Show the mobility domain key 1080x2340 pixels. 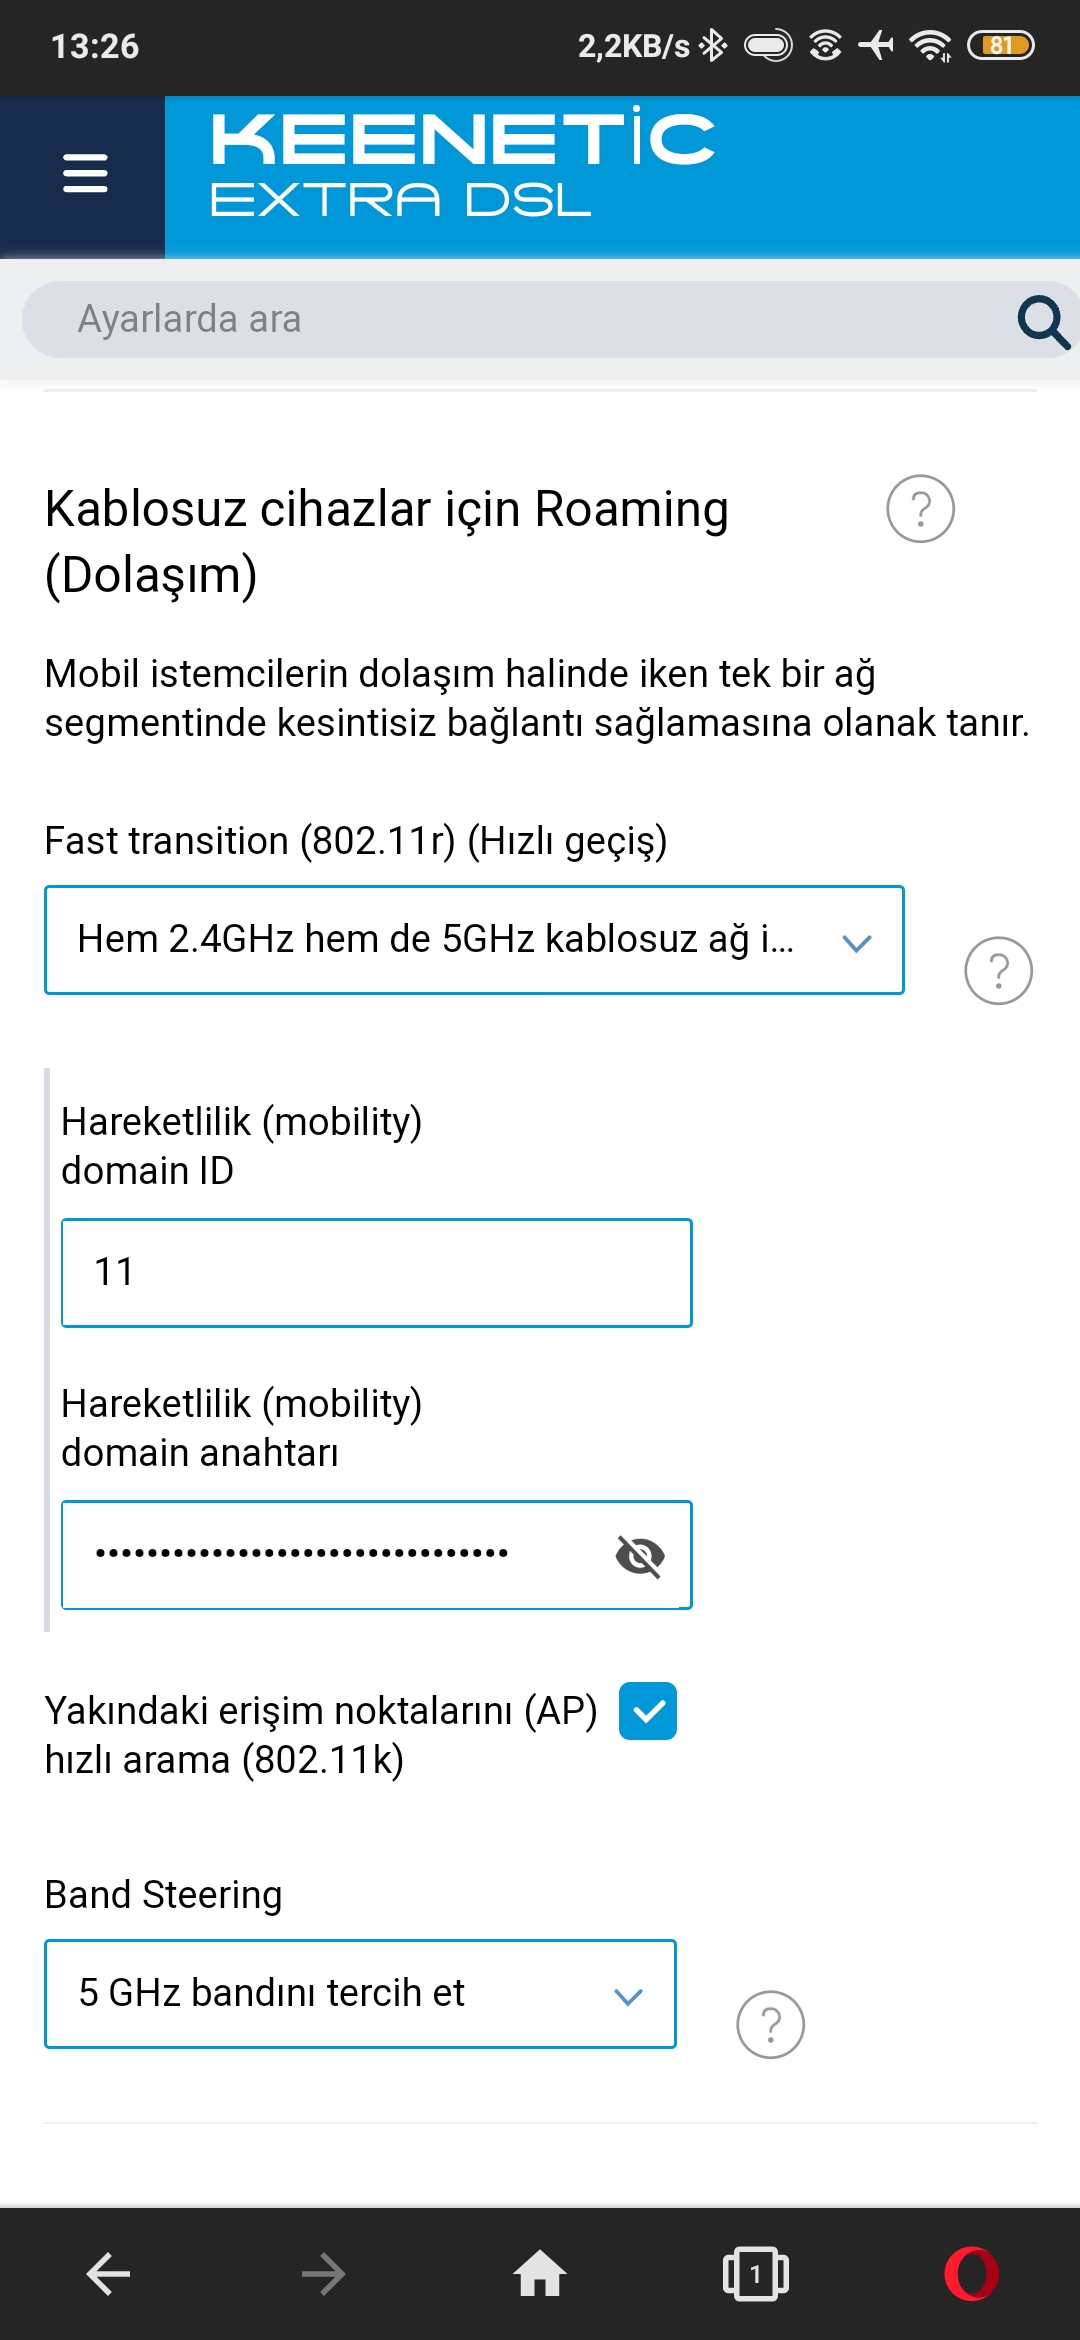click(x=640, y=1556)
